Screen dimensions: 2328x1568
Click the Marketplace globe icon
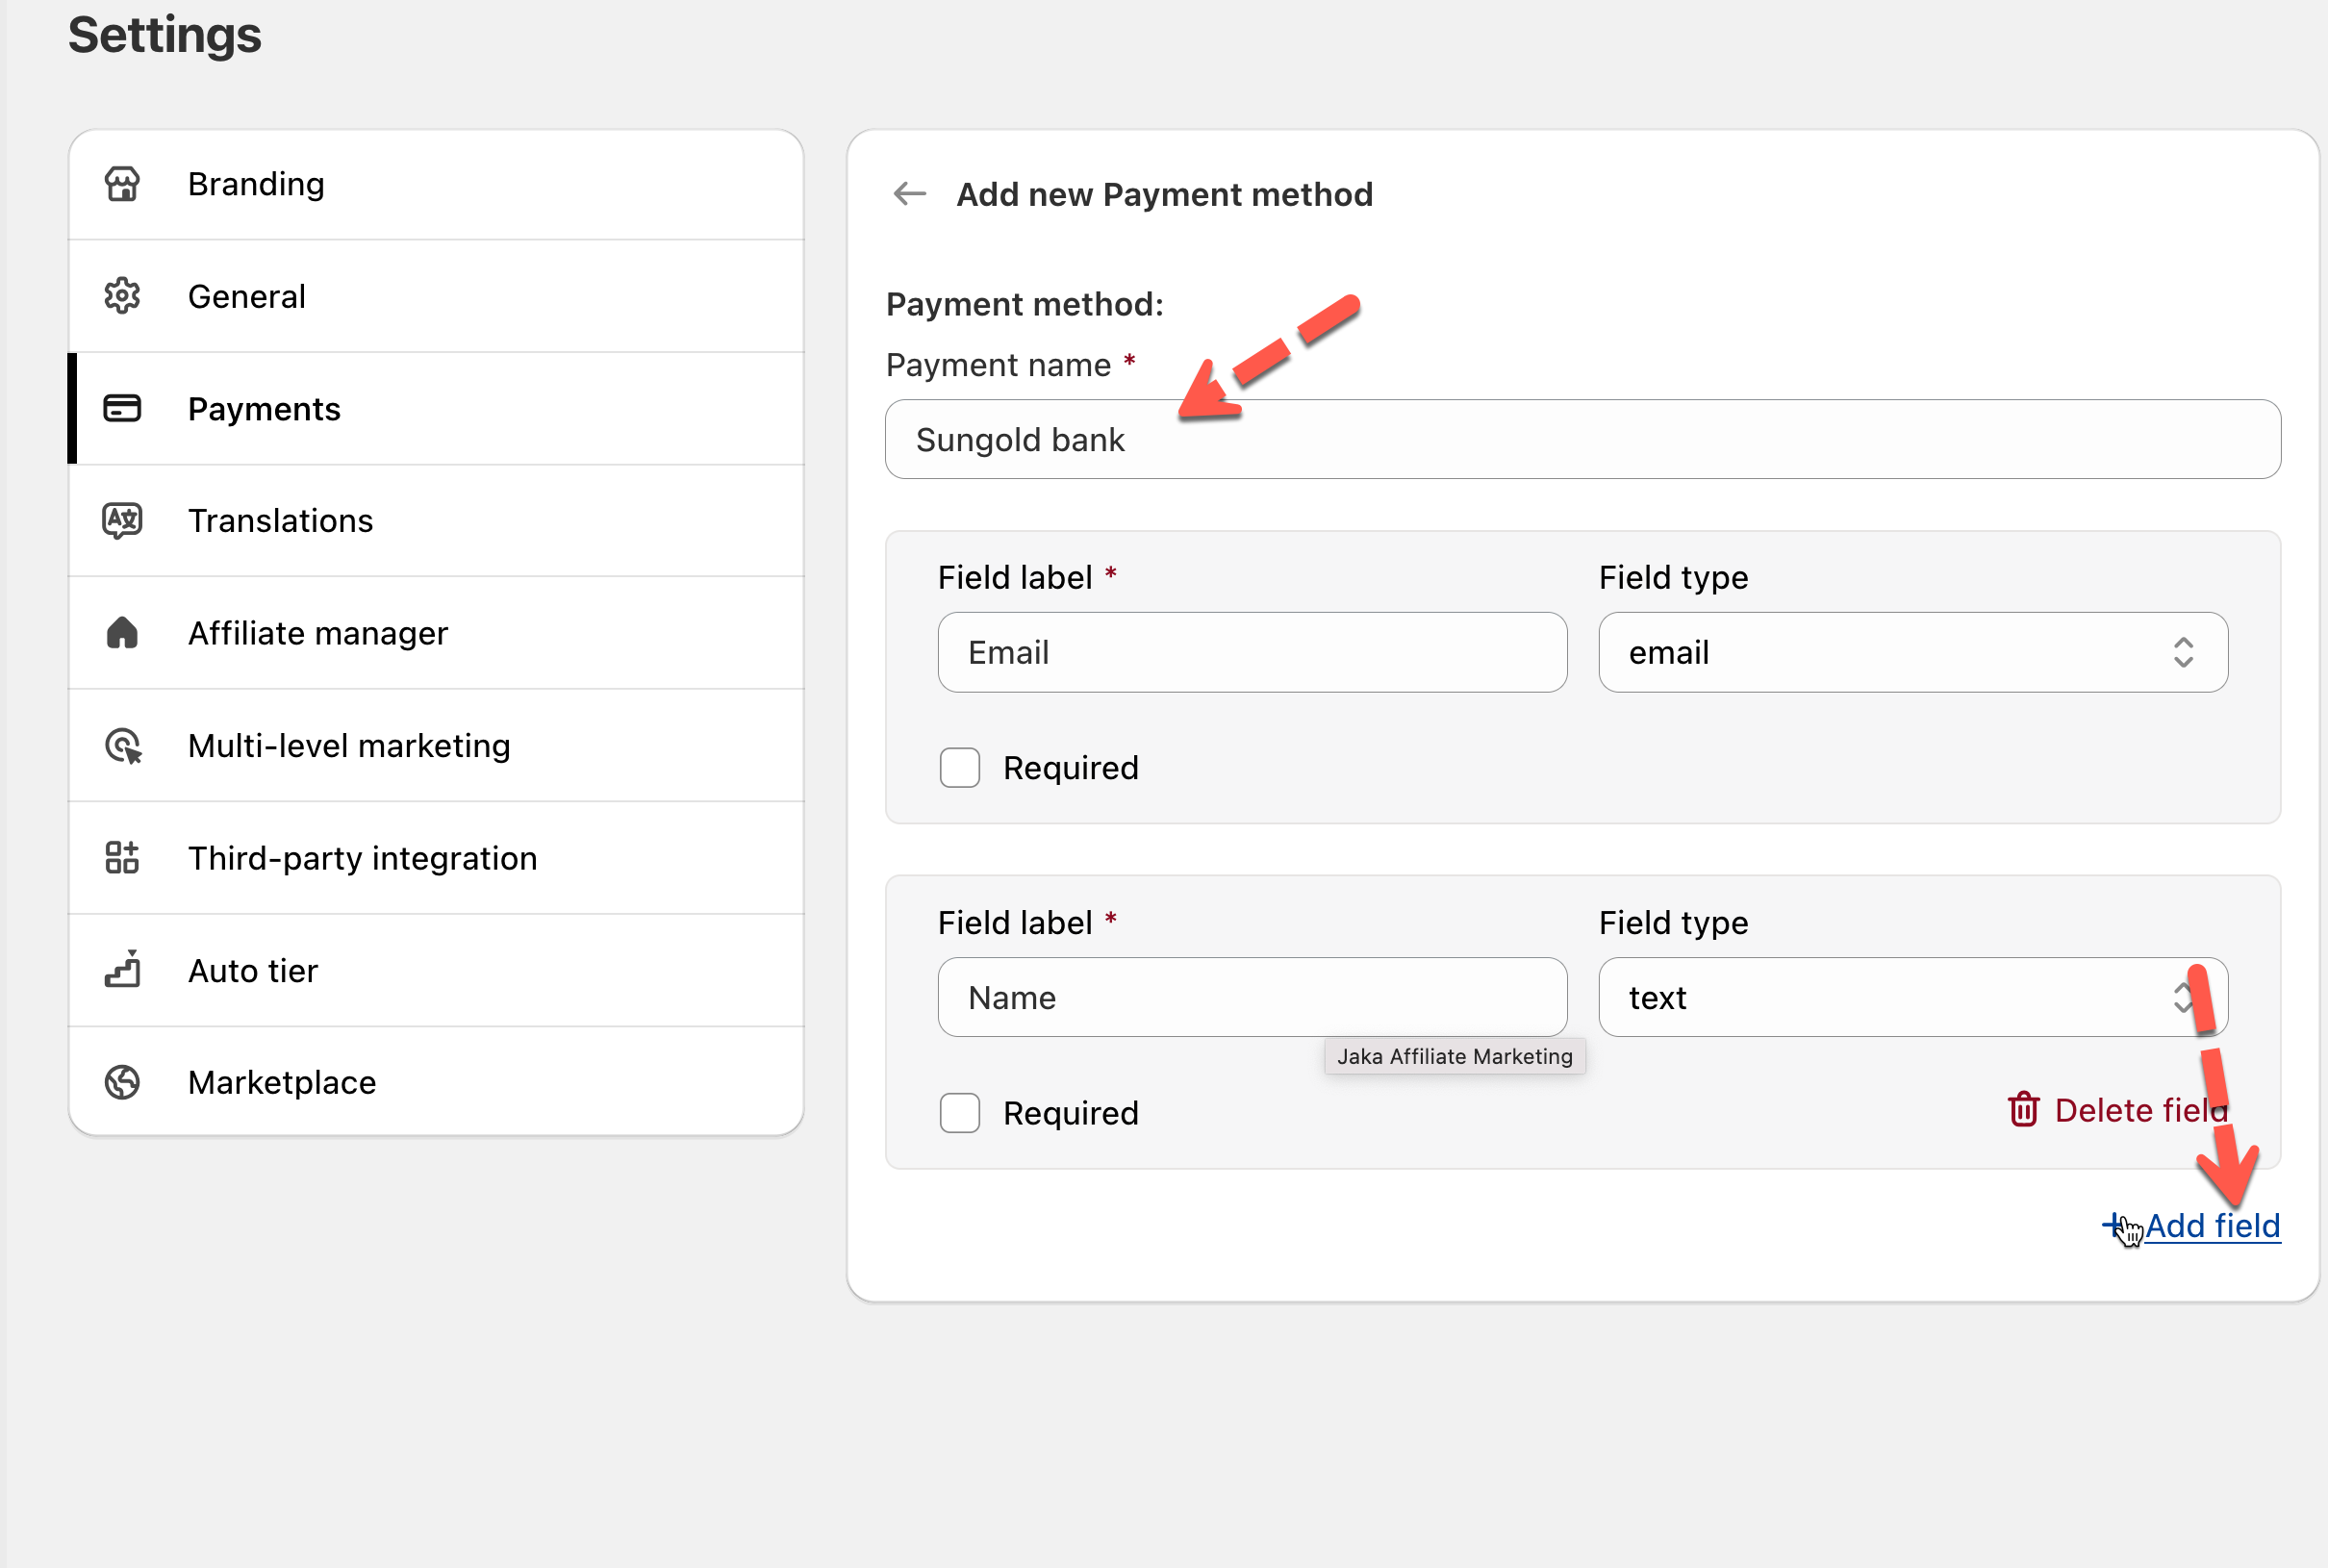(122, 1082)
